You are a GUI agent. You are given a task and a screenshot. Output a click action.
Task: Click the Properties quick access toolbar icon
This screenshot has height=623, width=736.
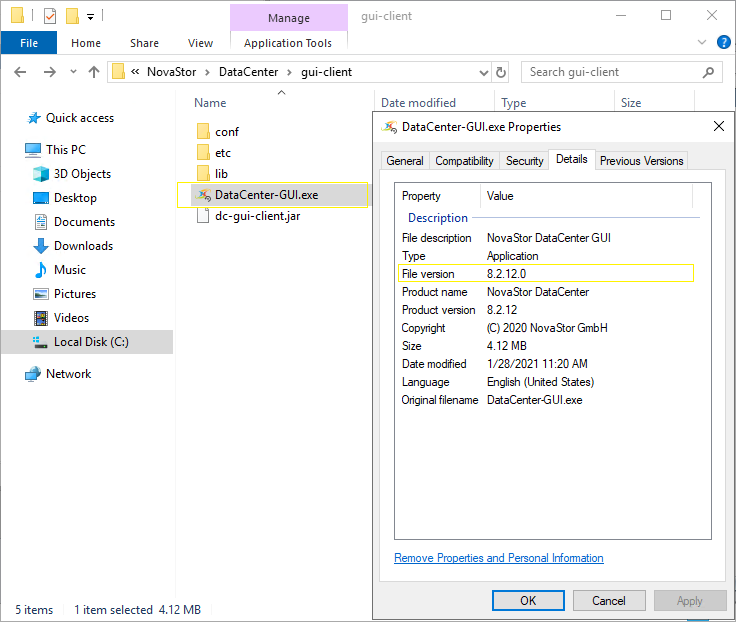(50, 16)
